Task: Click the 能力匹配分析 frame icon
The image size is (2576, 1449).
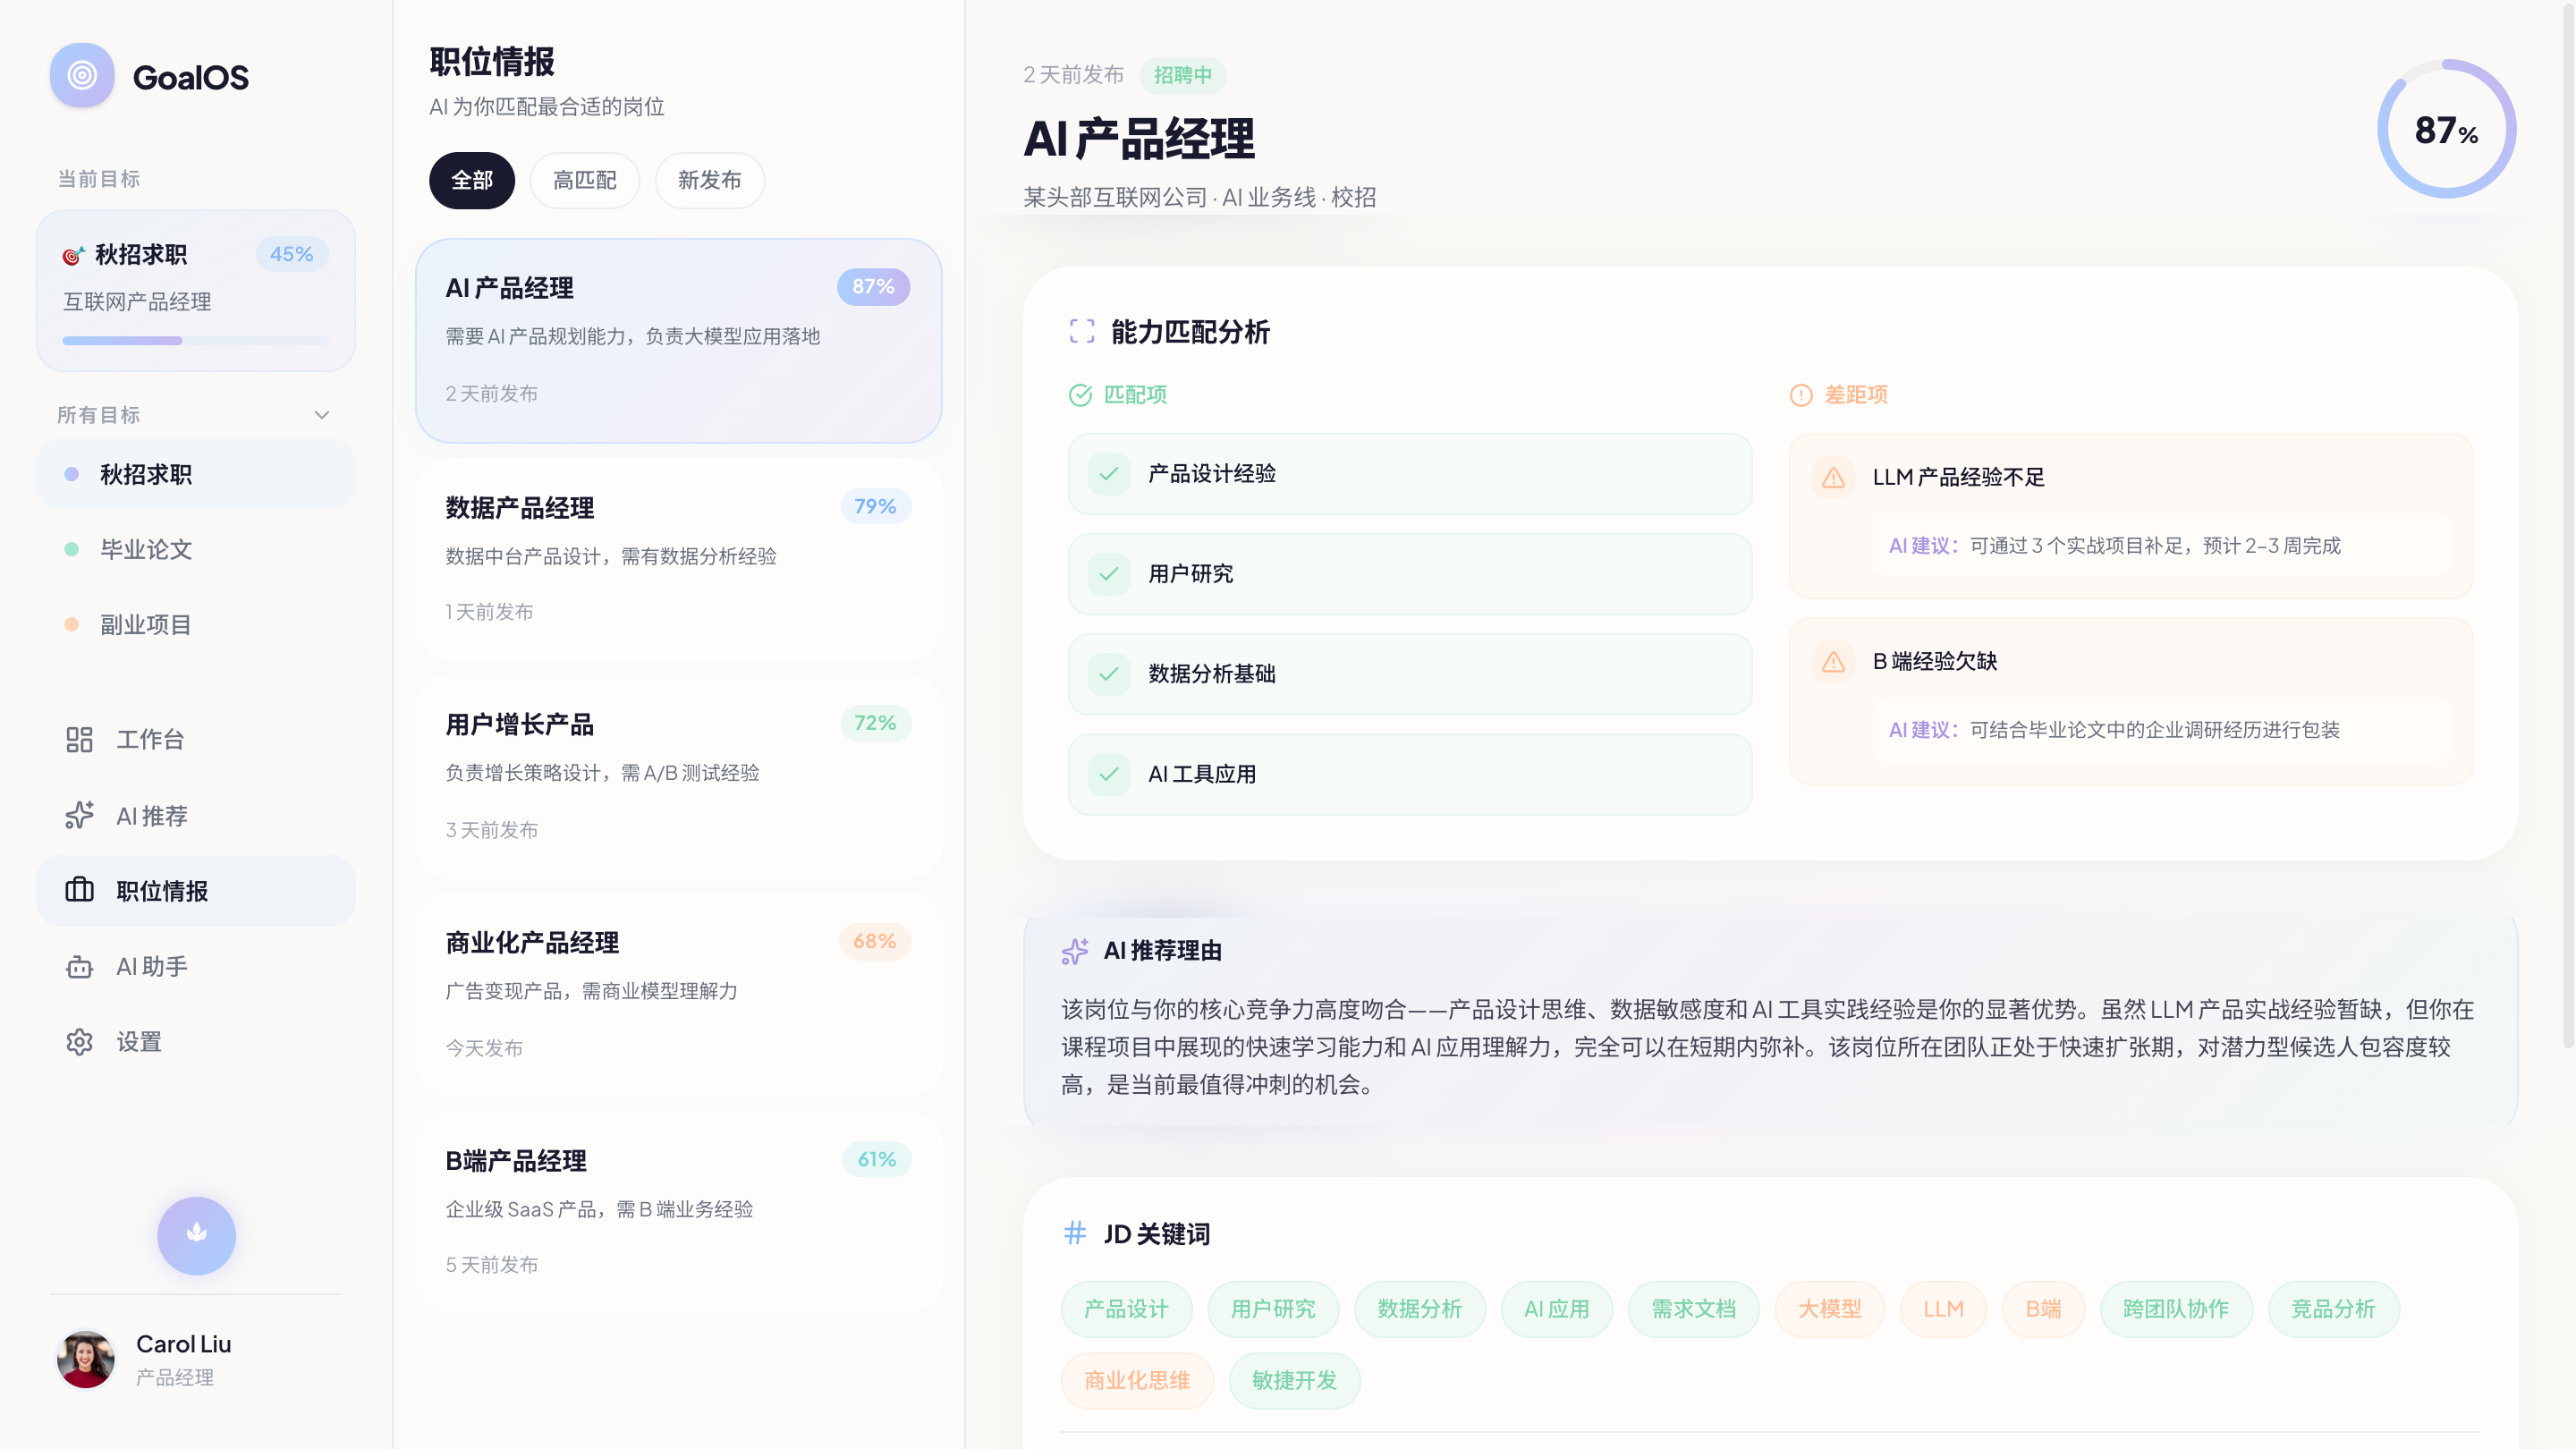Action: (1082, 331)
